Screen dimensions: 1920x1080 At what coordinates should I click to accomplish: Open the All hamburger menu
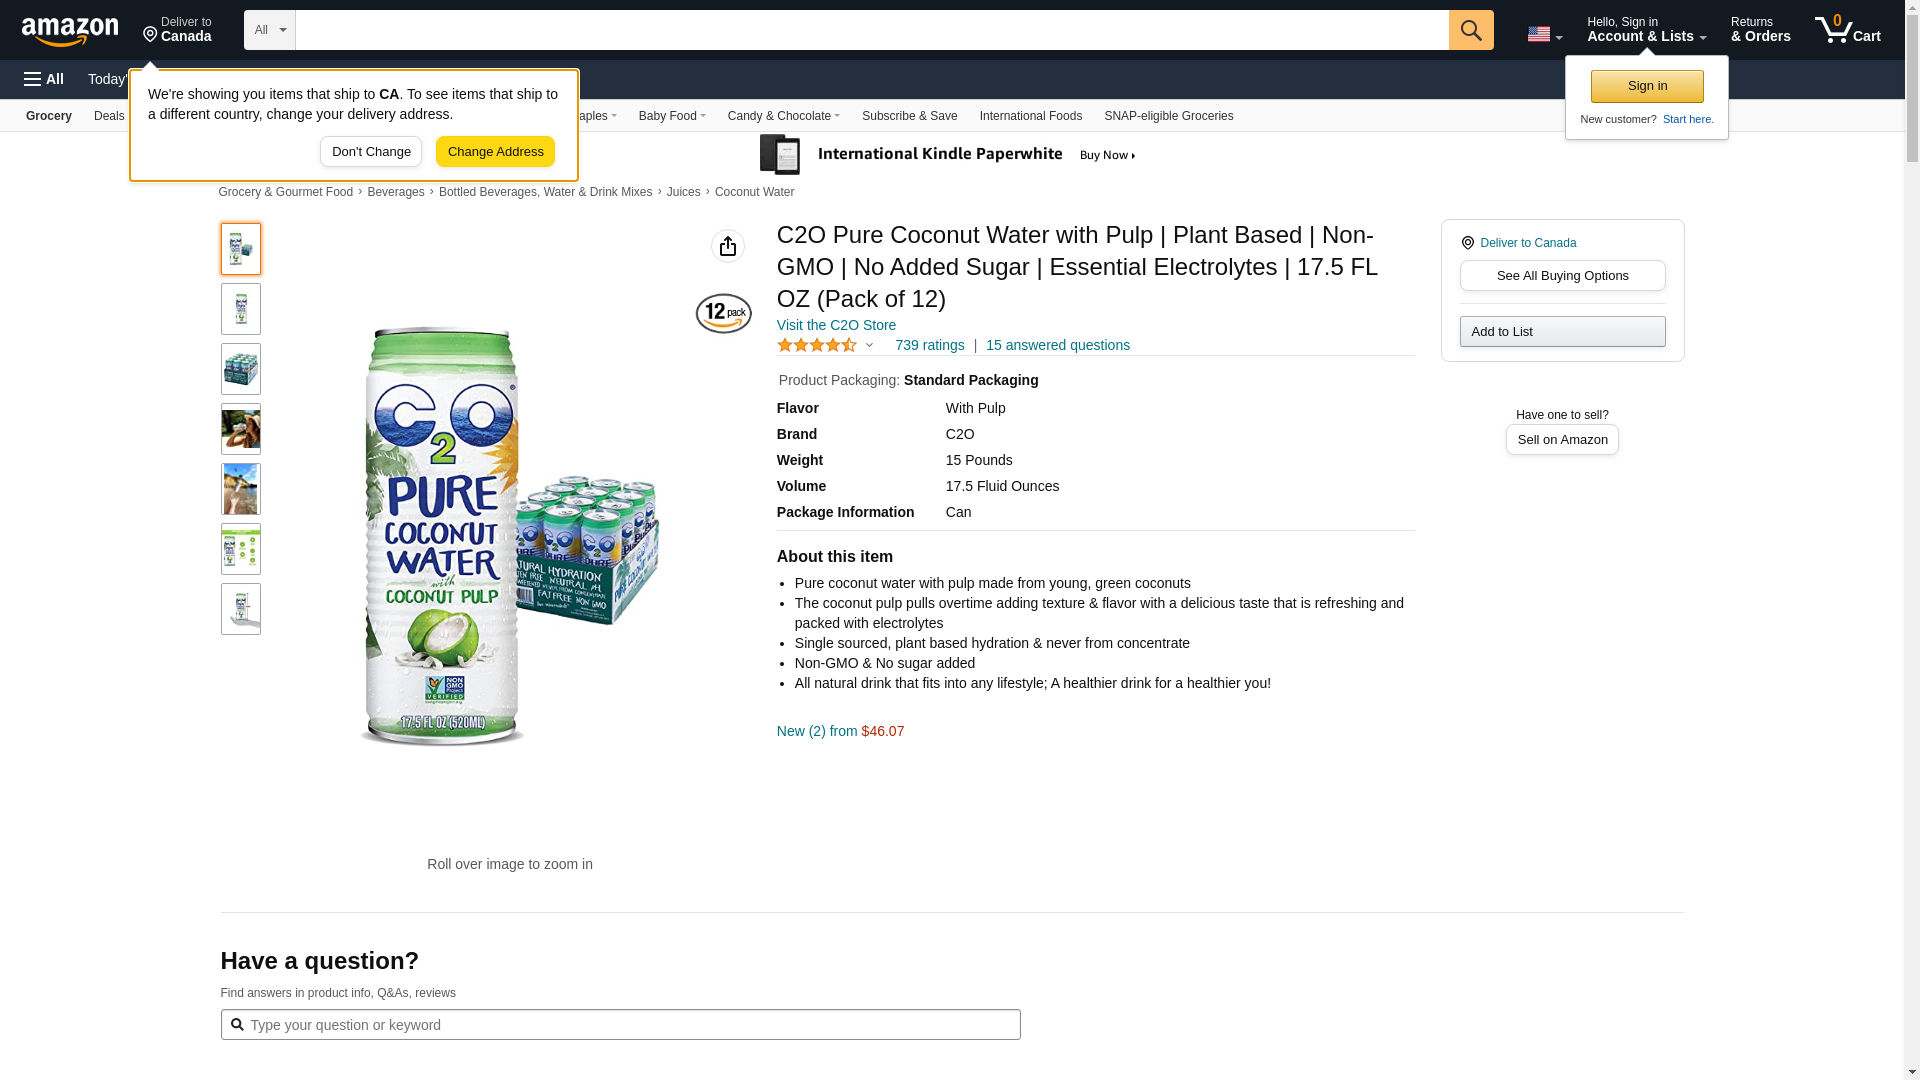44,79
